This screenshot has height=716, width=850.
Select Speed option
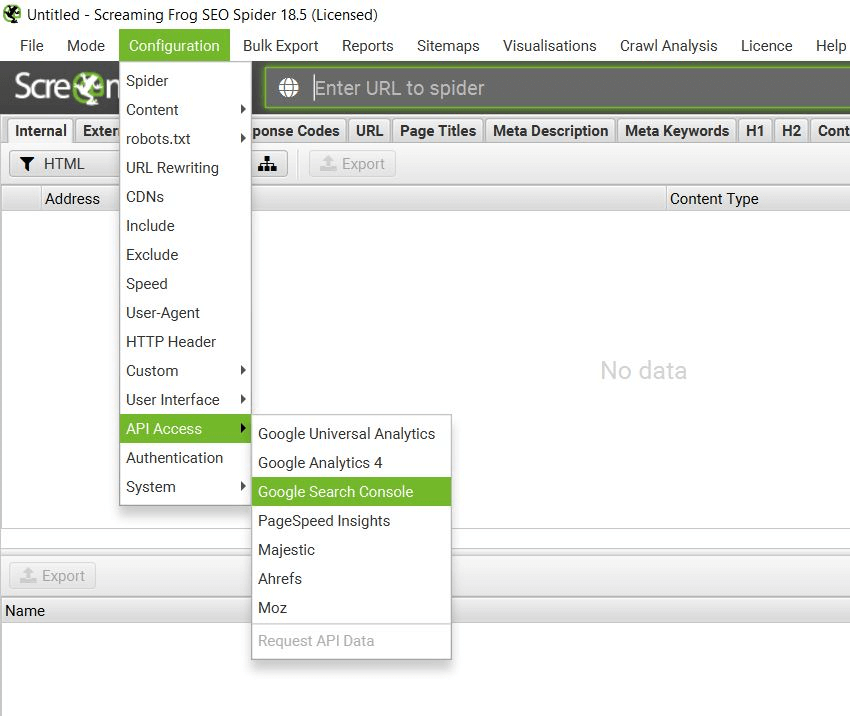(185, 283)
